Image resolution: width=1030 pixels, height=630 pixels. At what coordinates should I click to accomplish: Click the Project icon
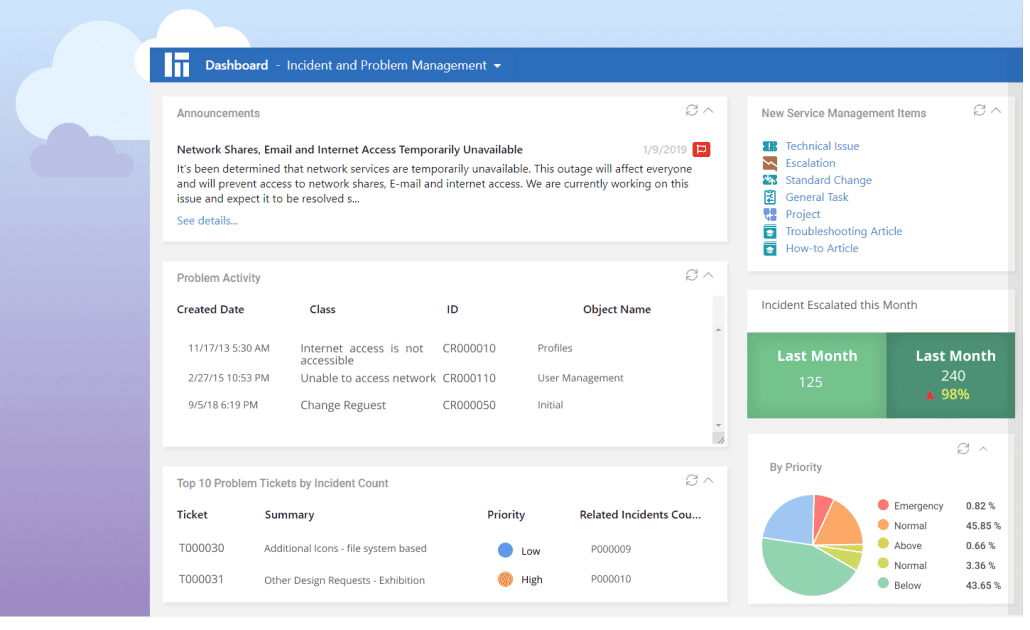click(x=770, y=214)
